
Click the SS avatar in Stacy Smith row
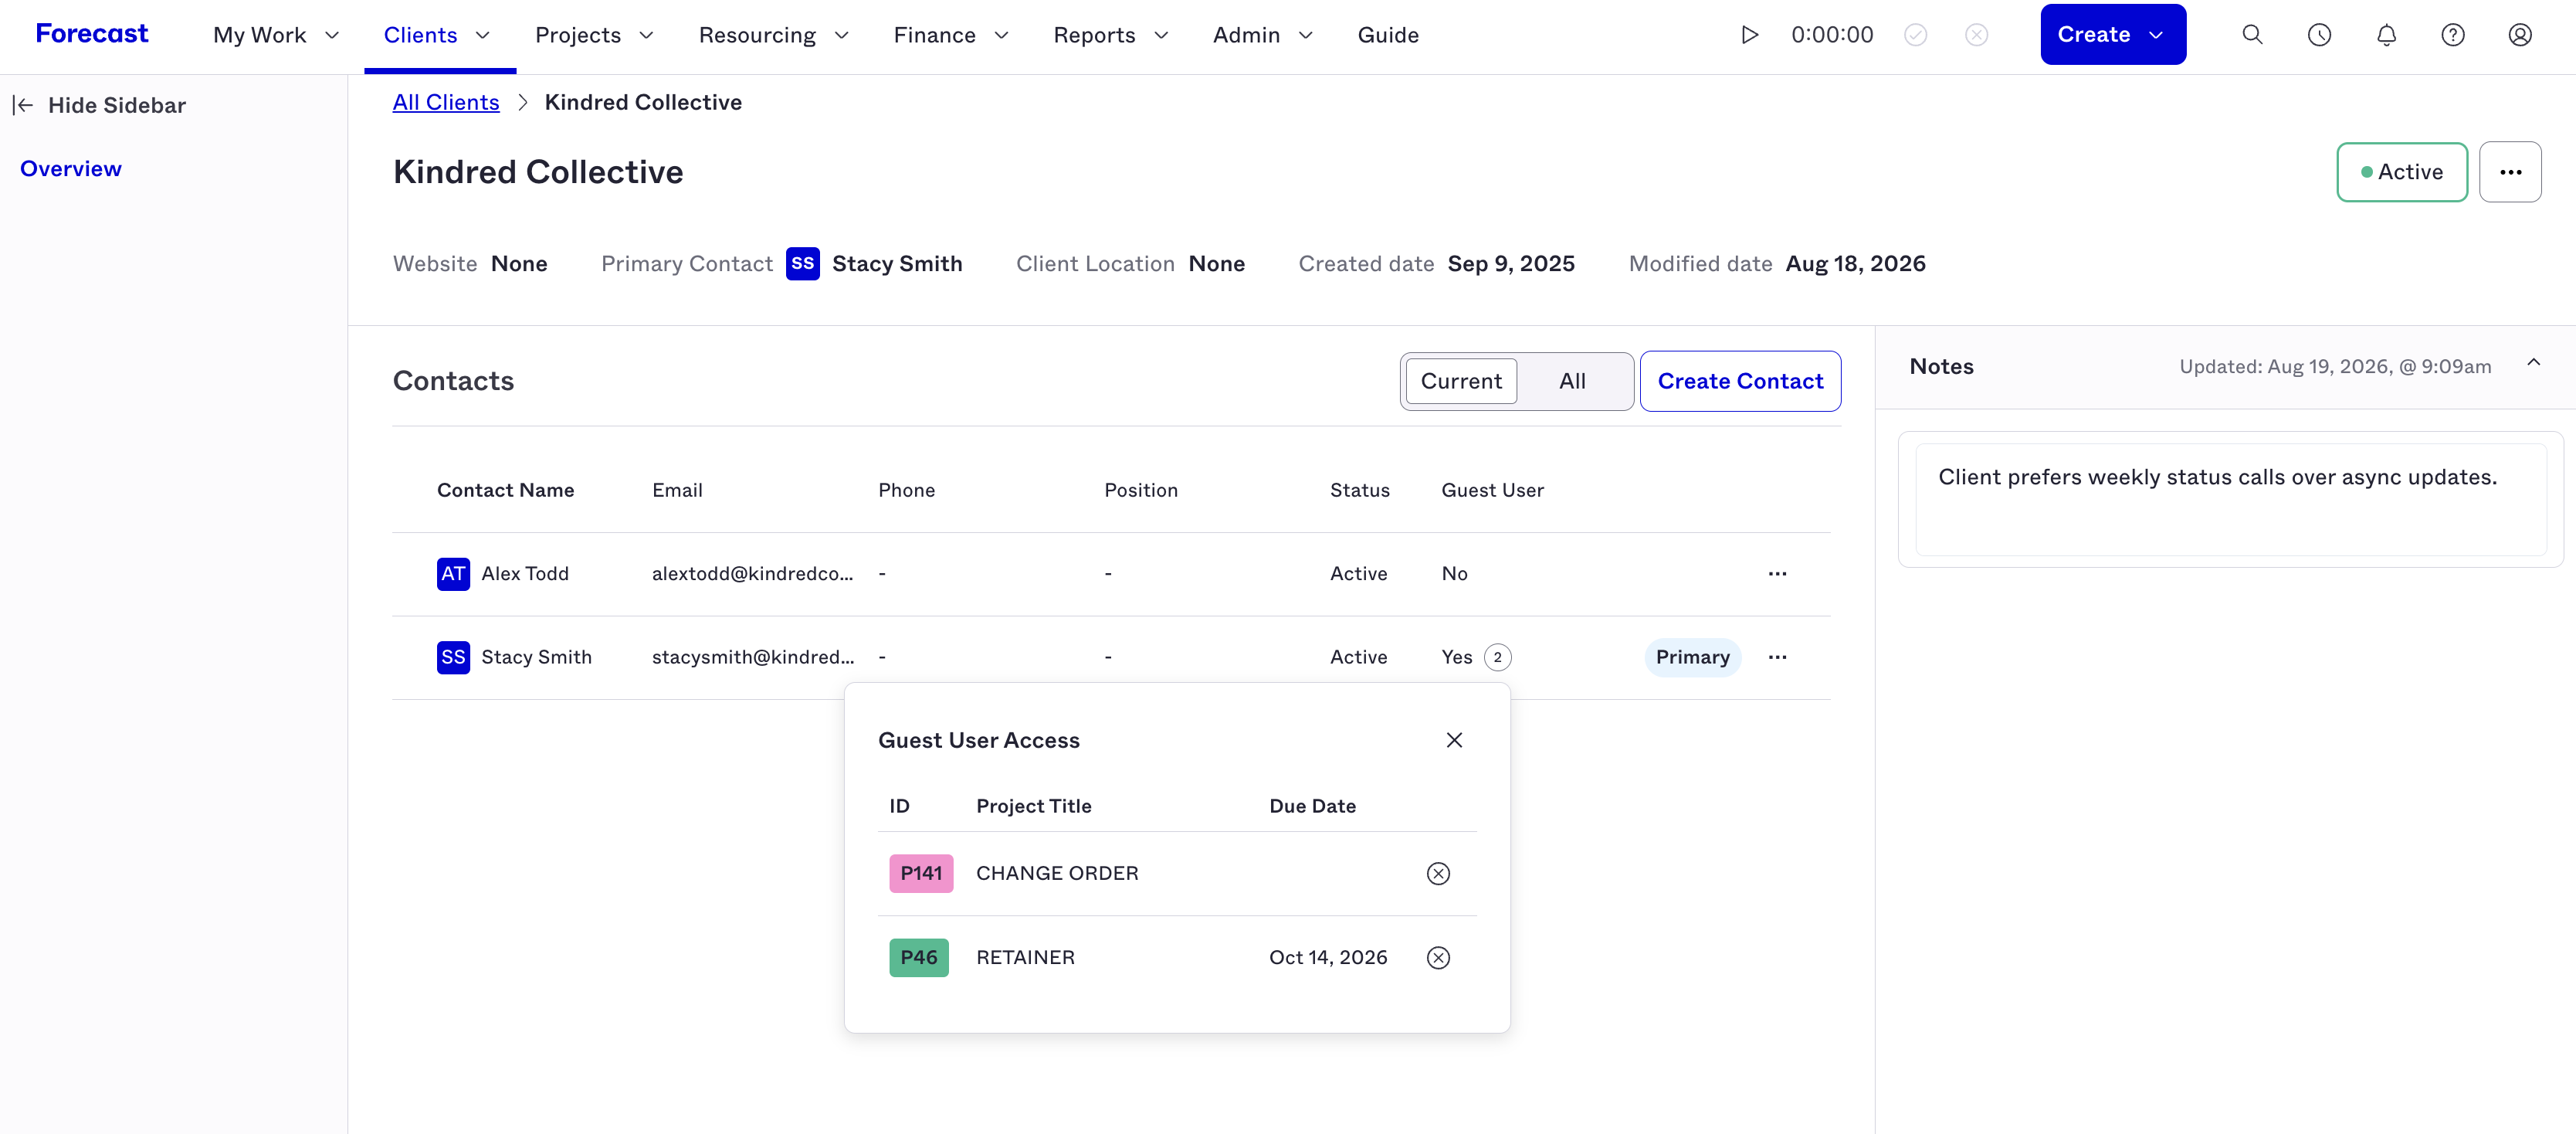tap(453, 657)
